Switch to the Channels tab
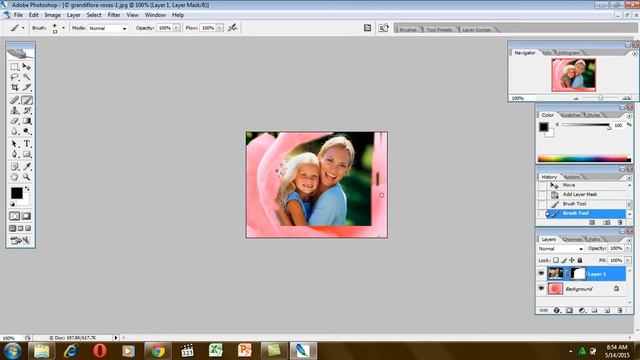Viewport: 640px width, 360px height. [571, 239]
